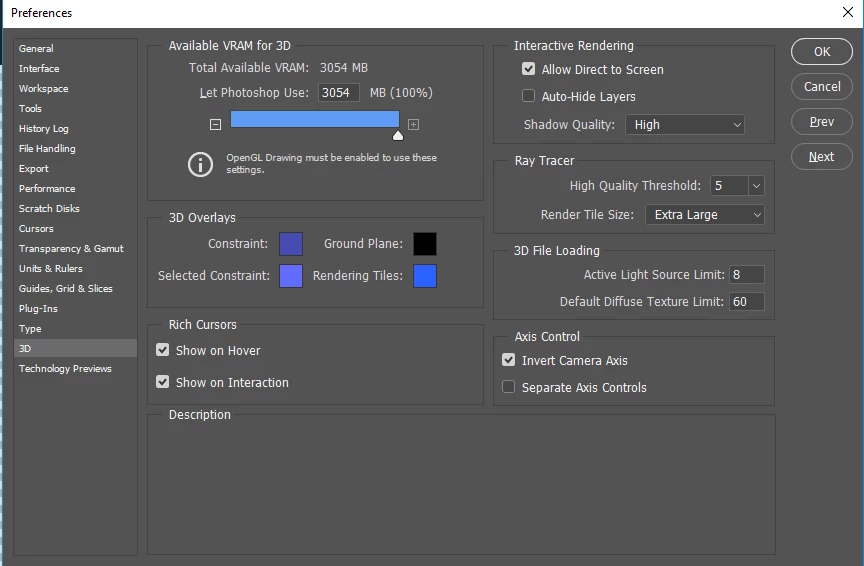Click the Rendering Tiles color swatch
Viewport: 864px width, 566px height.
425,276
